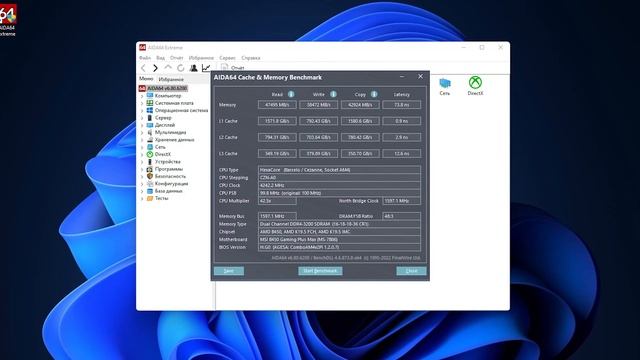
Task: Click the user silhouette toolbar icon
Action: click(x=193, y=68)
